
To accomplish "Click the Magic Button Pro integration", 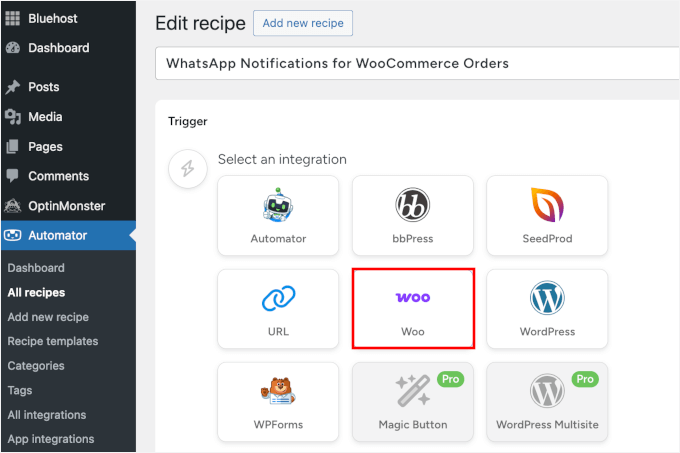I will click(413, 402).
